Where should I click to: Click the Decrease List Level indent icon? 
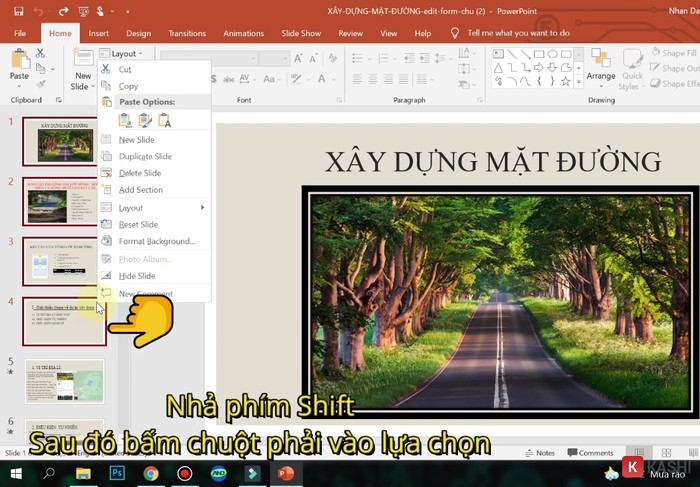click(408, 58)
